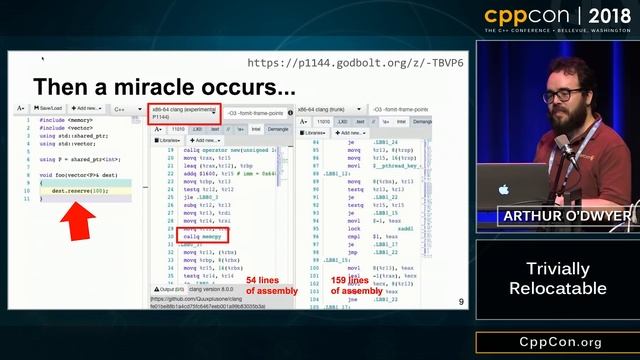The image size is (640, 360).
Task: Toggle the // comments filter in P1144 pane
Action: 228,129
